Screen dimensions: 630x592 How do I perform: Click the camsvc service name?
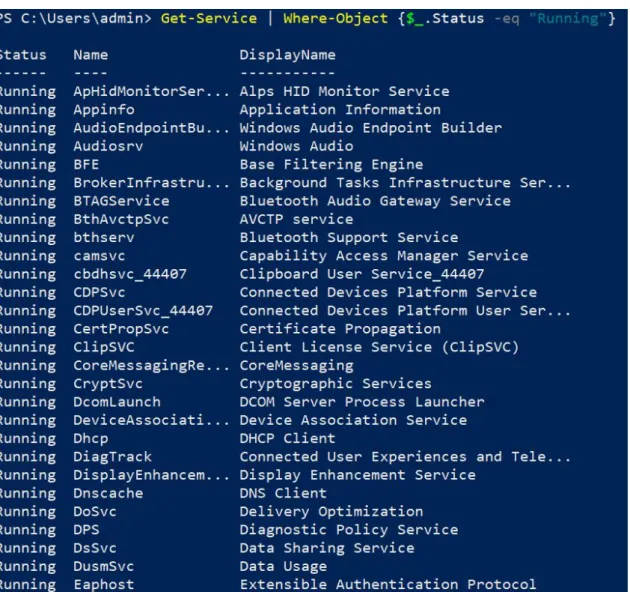point(100,256)
